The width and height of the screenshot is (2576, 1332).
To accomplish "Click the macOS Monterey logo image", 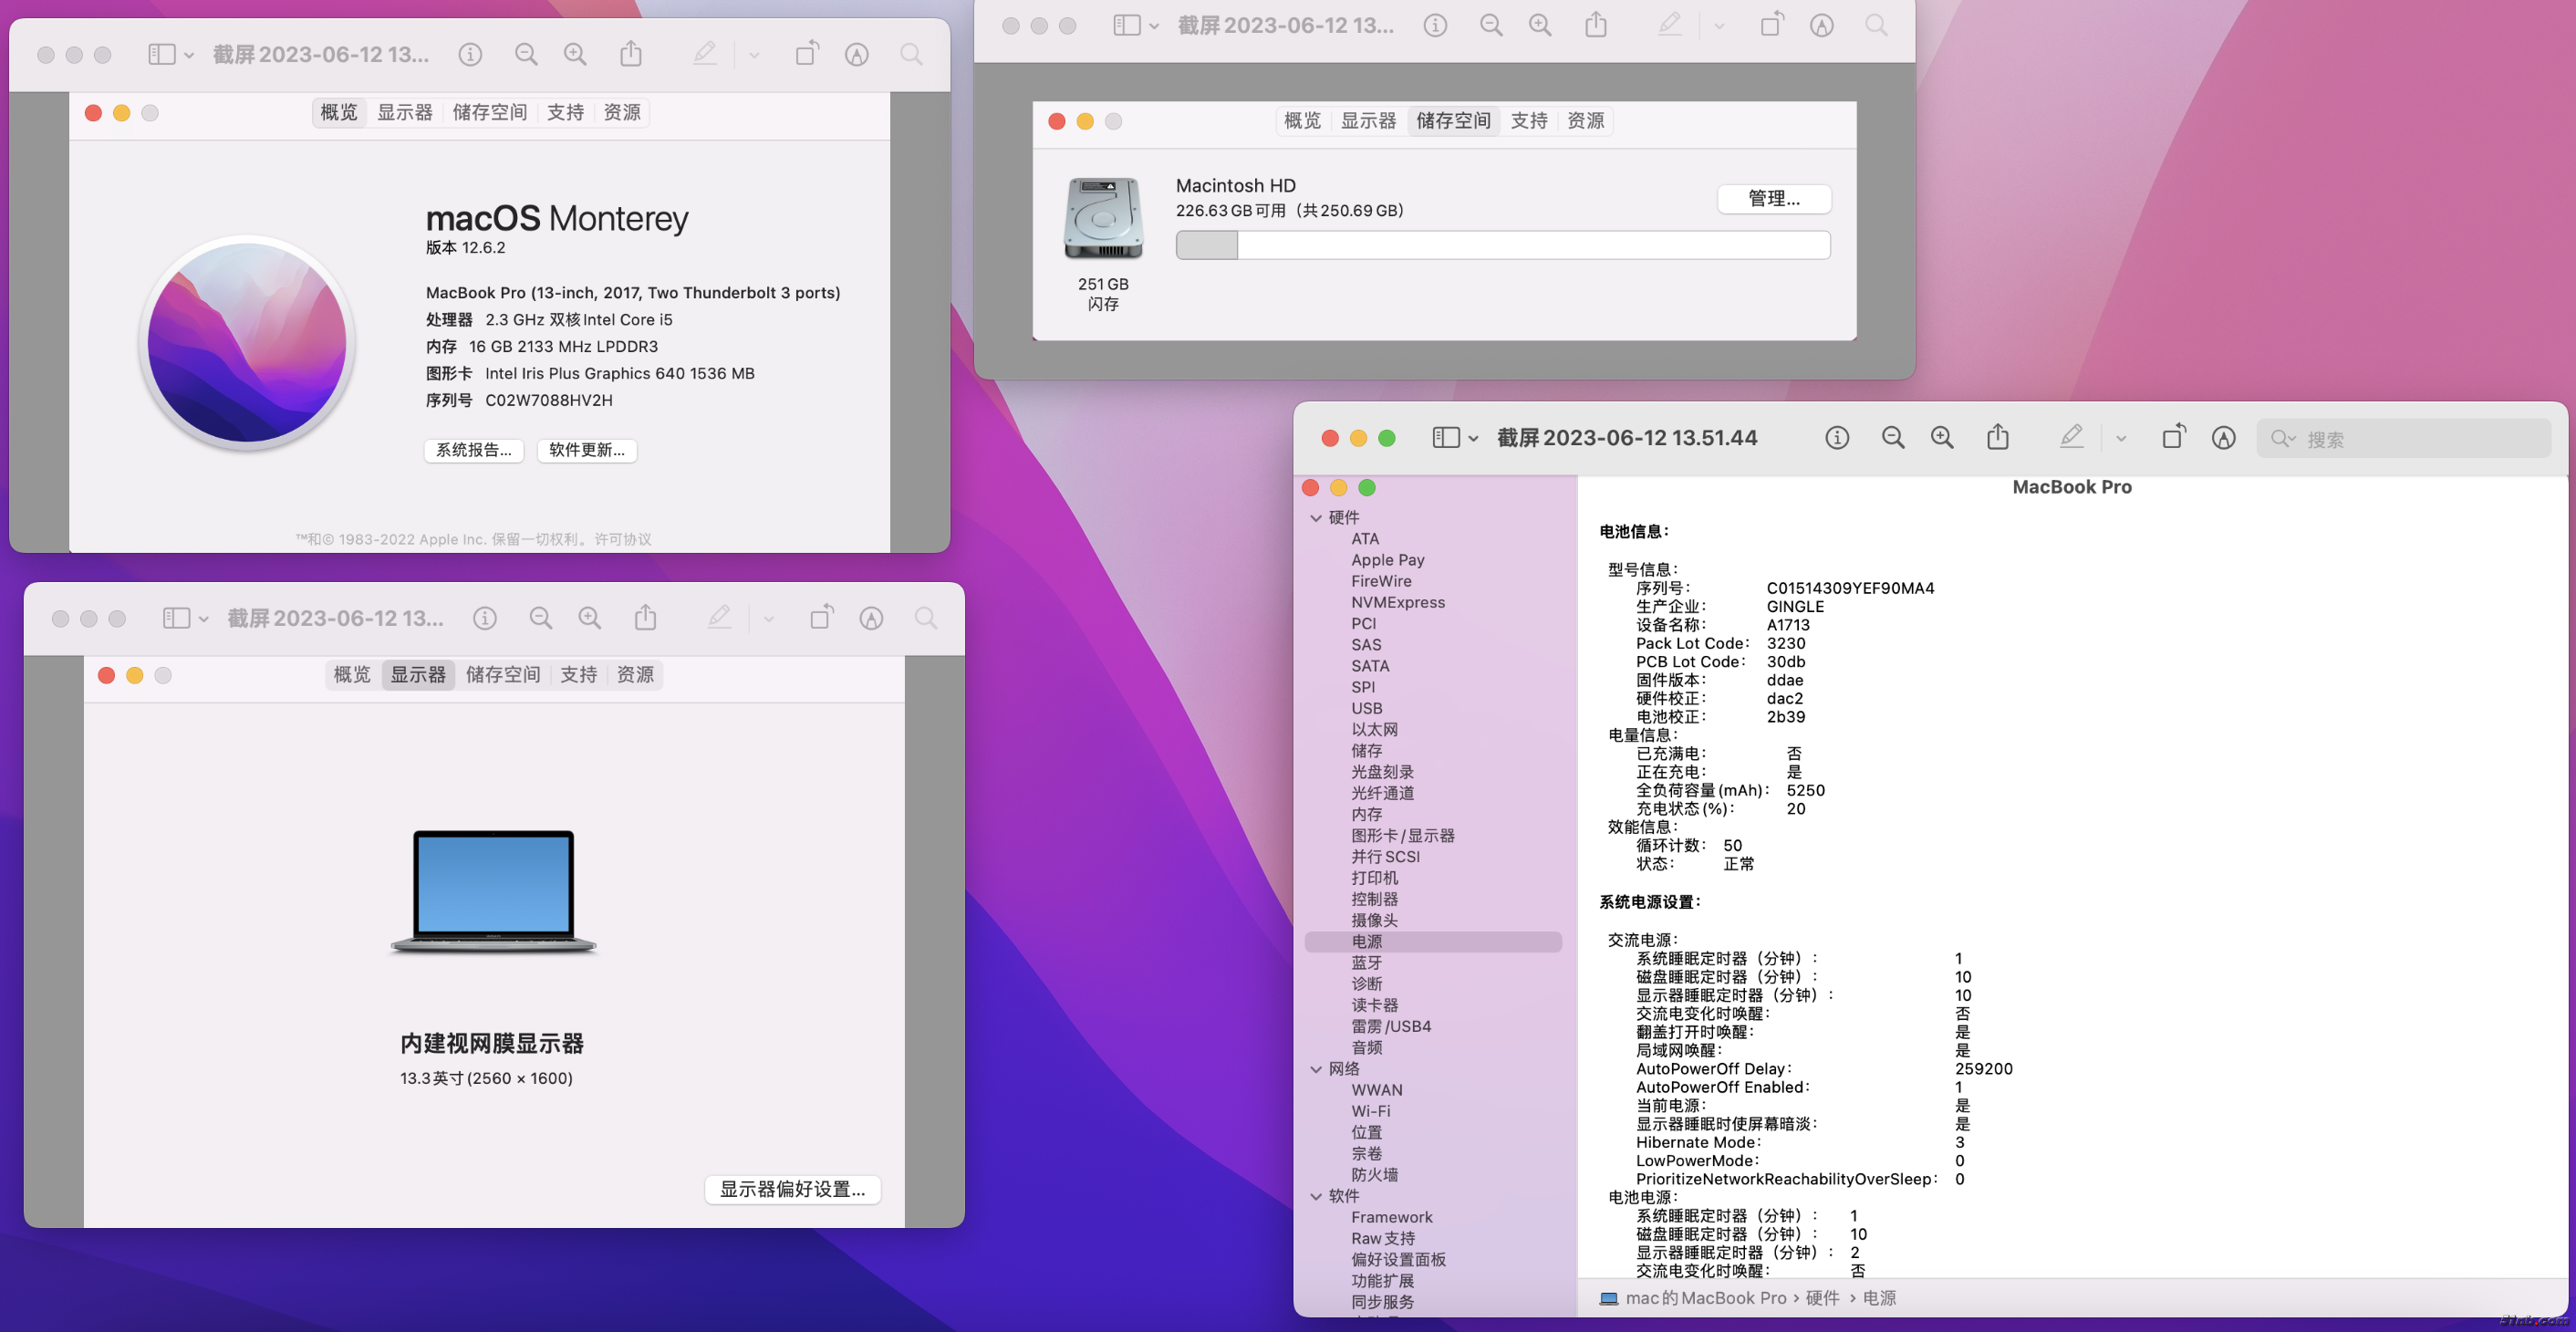I will pyautogui.click(x=247, y=342).
